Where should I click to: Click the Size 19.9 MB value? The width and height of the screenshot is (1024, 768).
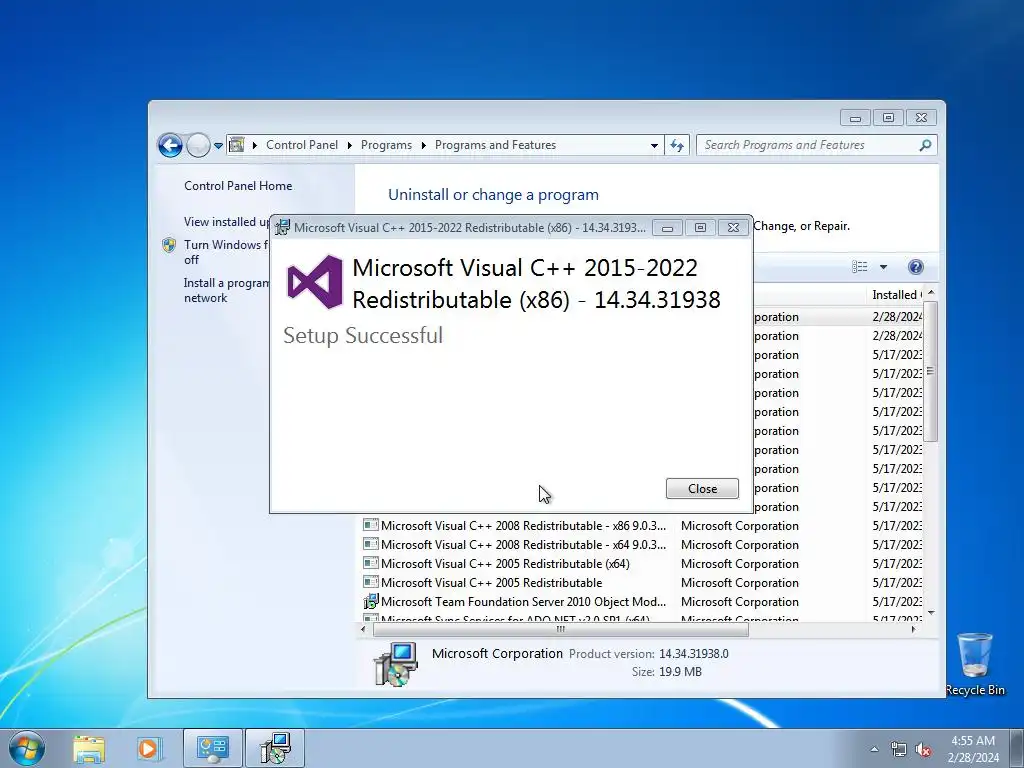tap(680, 671)
